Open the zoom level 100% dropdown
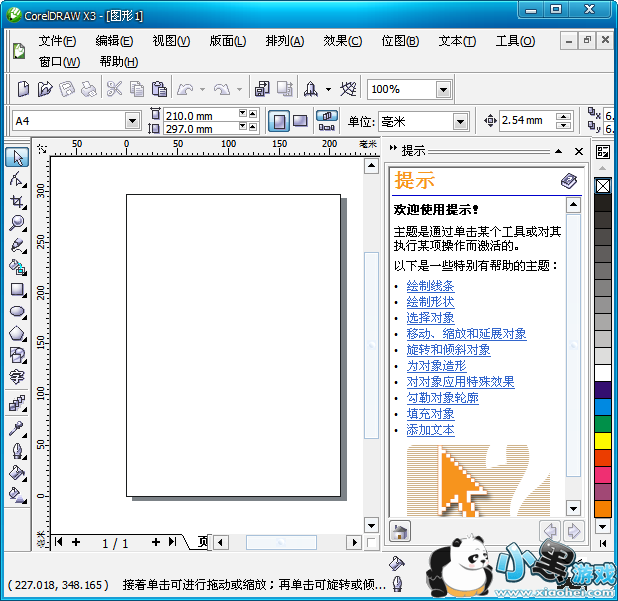This screenshot has width=618, height=601. click(442, 89)
